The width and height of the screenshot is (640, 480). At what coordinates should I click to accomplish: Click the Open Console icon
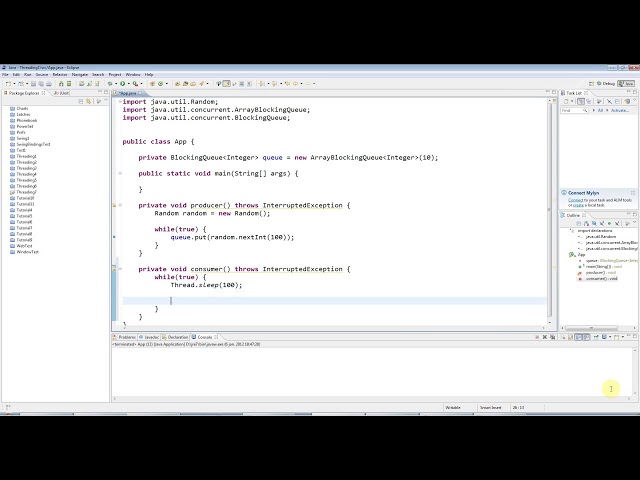[x=617, y=337]
